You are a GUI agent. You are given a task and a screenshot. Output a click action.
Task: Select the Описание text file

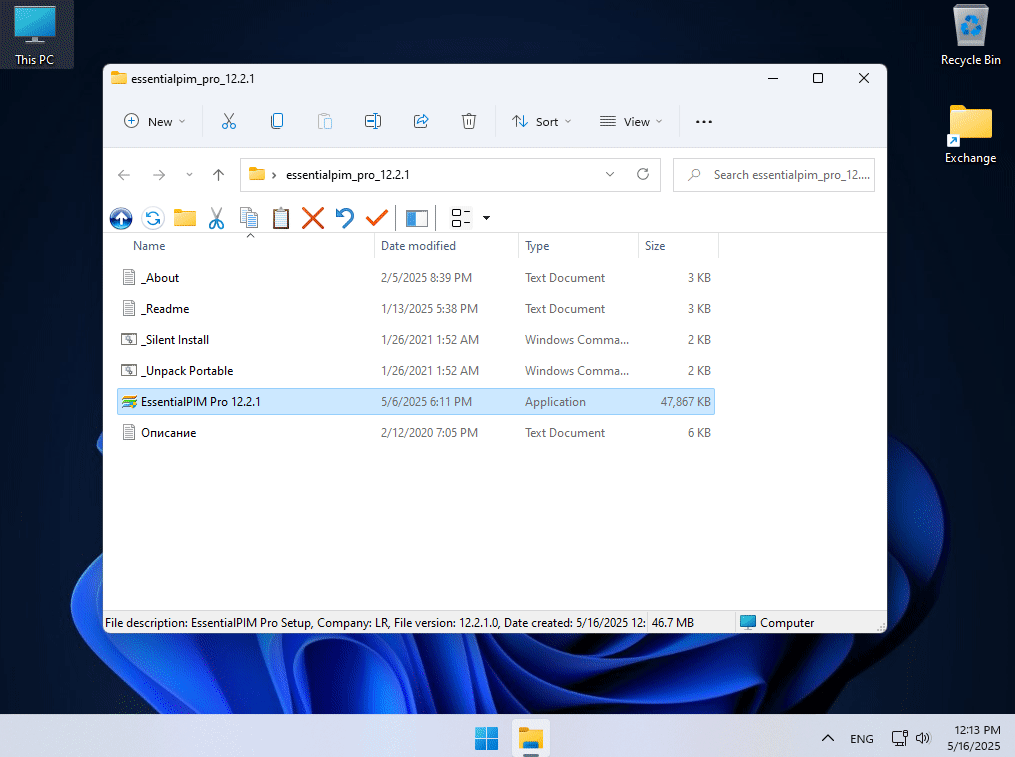pos(416,433)
